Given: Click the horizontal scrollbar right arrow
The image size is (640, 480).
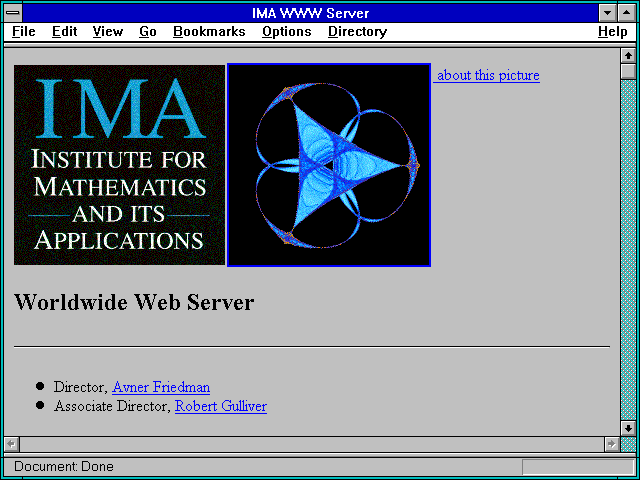Looking at the screenshot, I should click(611, 444).
